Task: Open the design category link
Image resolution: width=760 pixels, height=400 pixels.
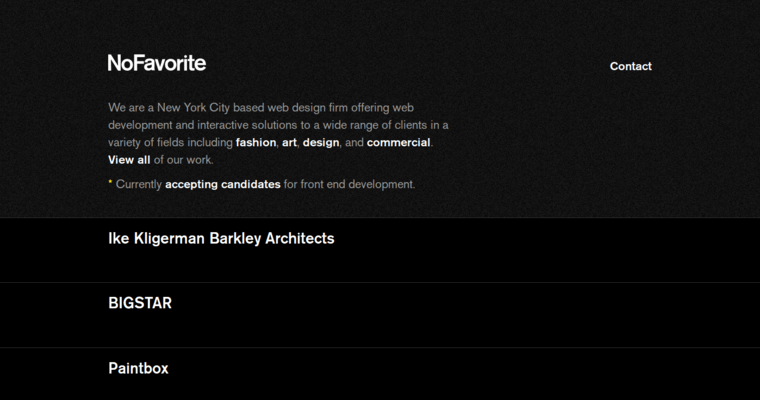Action: 321,143
